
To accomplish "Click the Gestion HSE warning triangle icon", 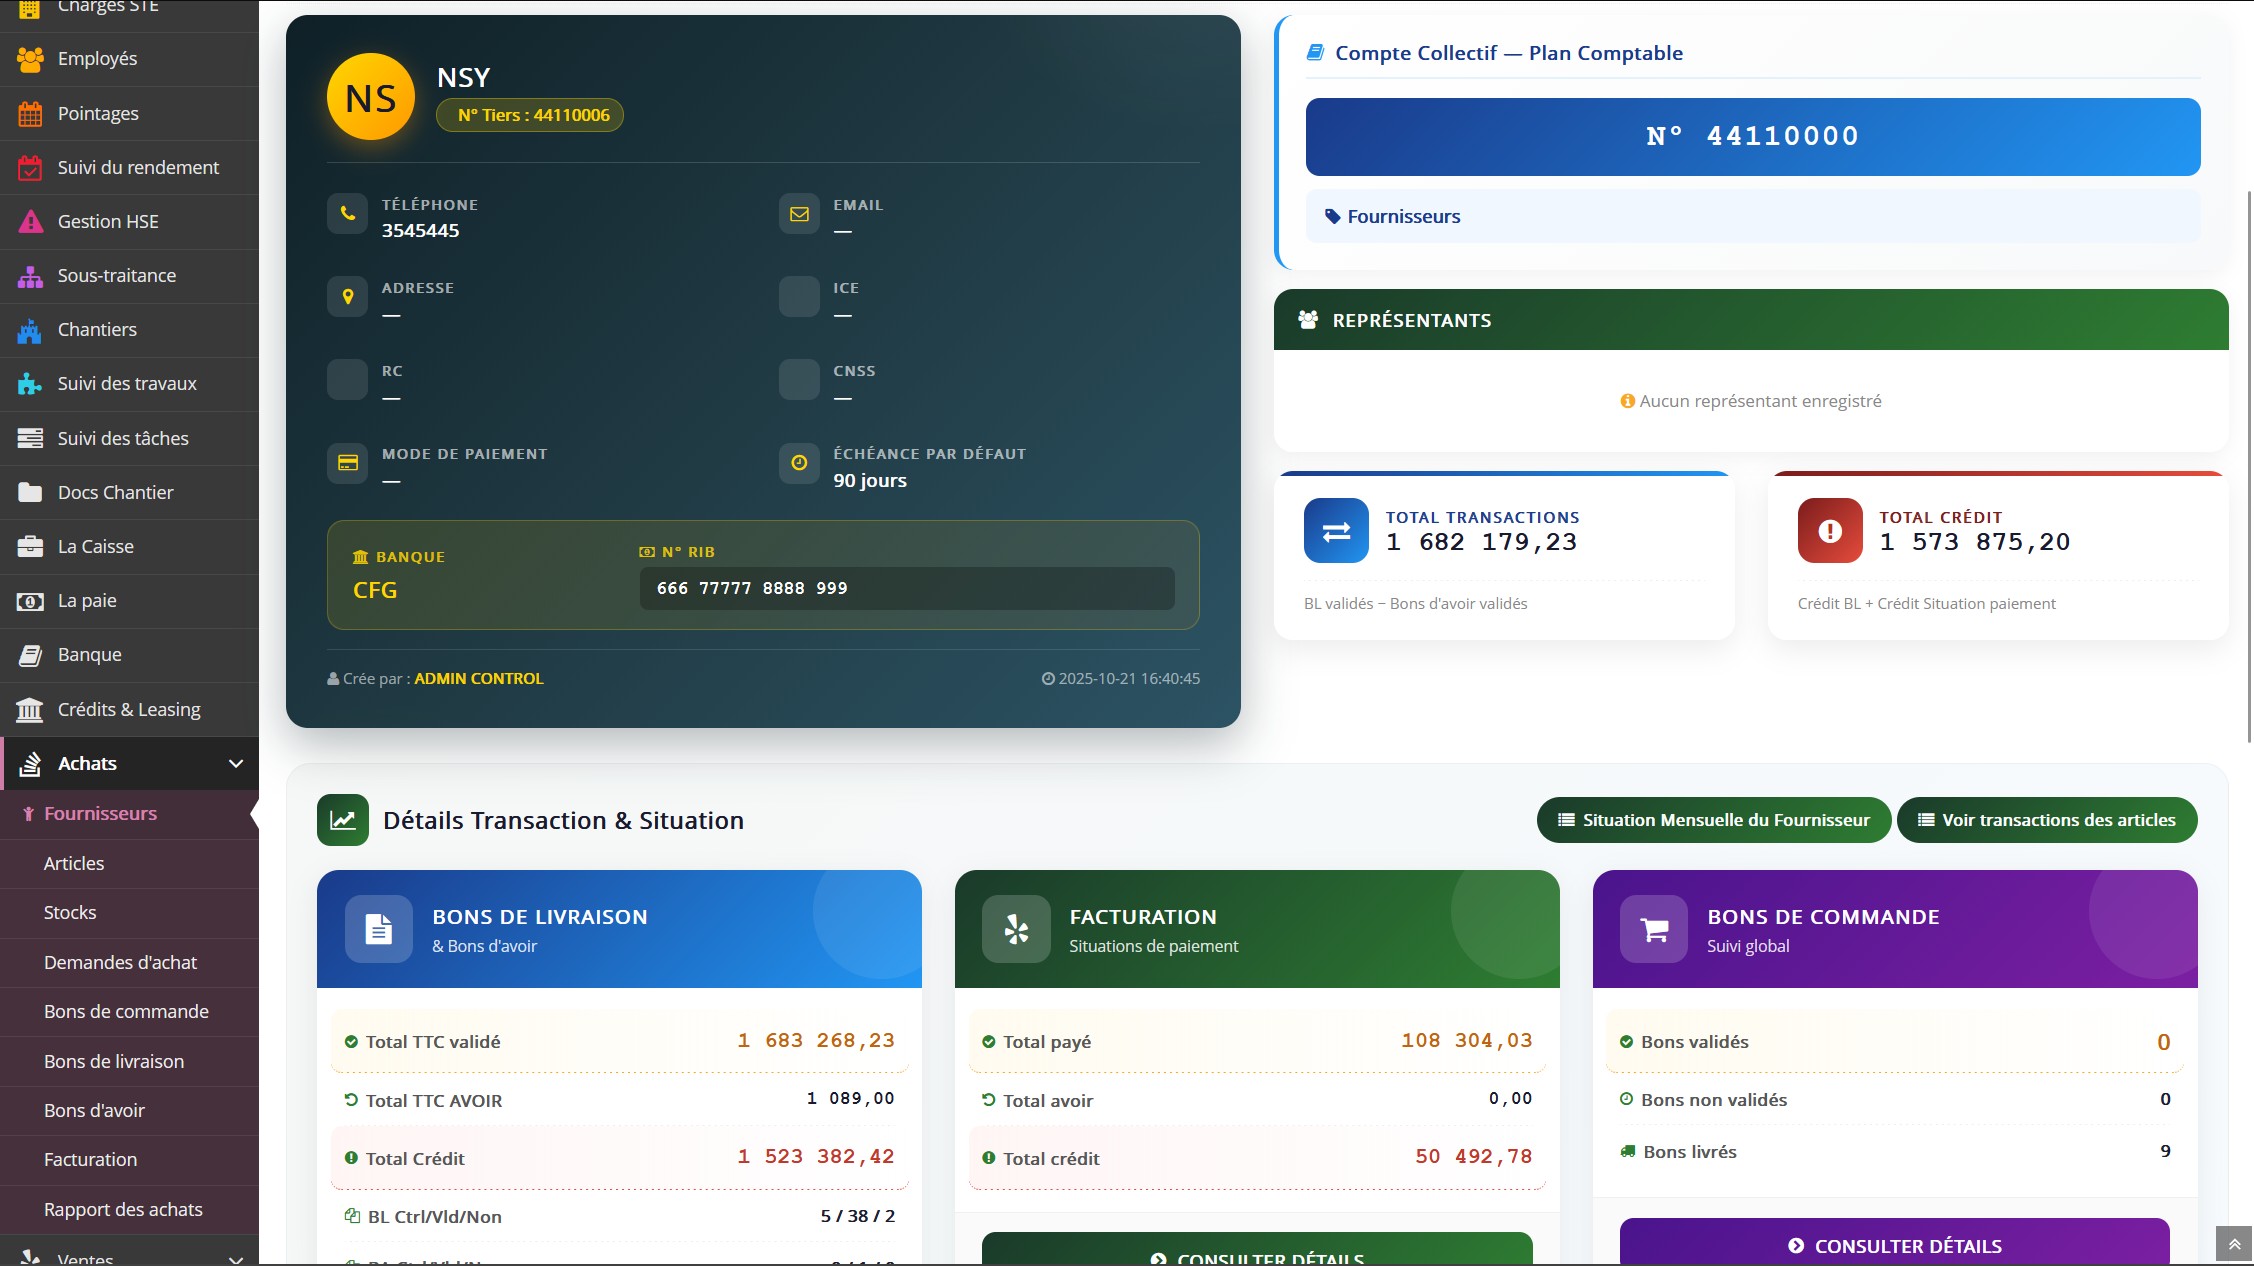I will point(30,222).
